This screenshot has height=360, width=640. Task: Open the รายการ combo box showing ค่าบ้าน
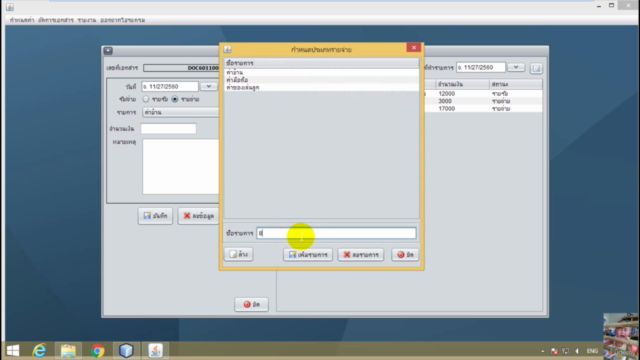[180, 112]
